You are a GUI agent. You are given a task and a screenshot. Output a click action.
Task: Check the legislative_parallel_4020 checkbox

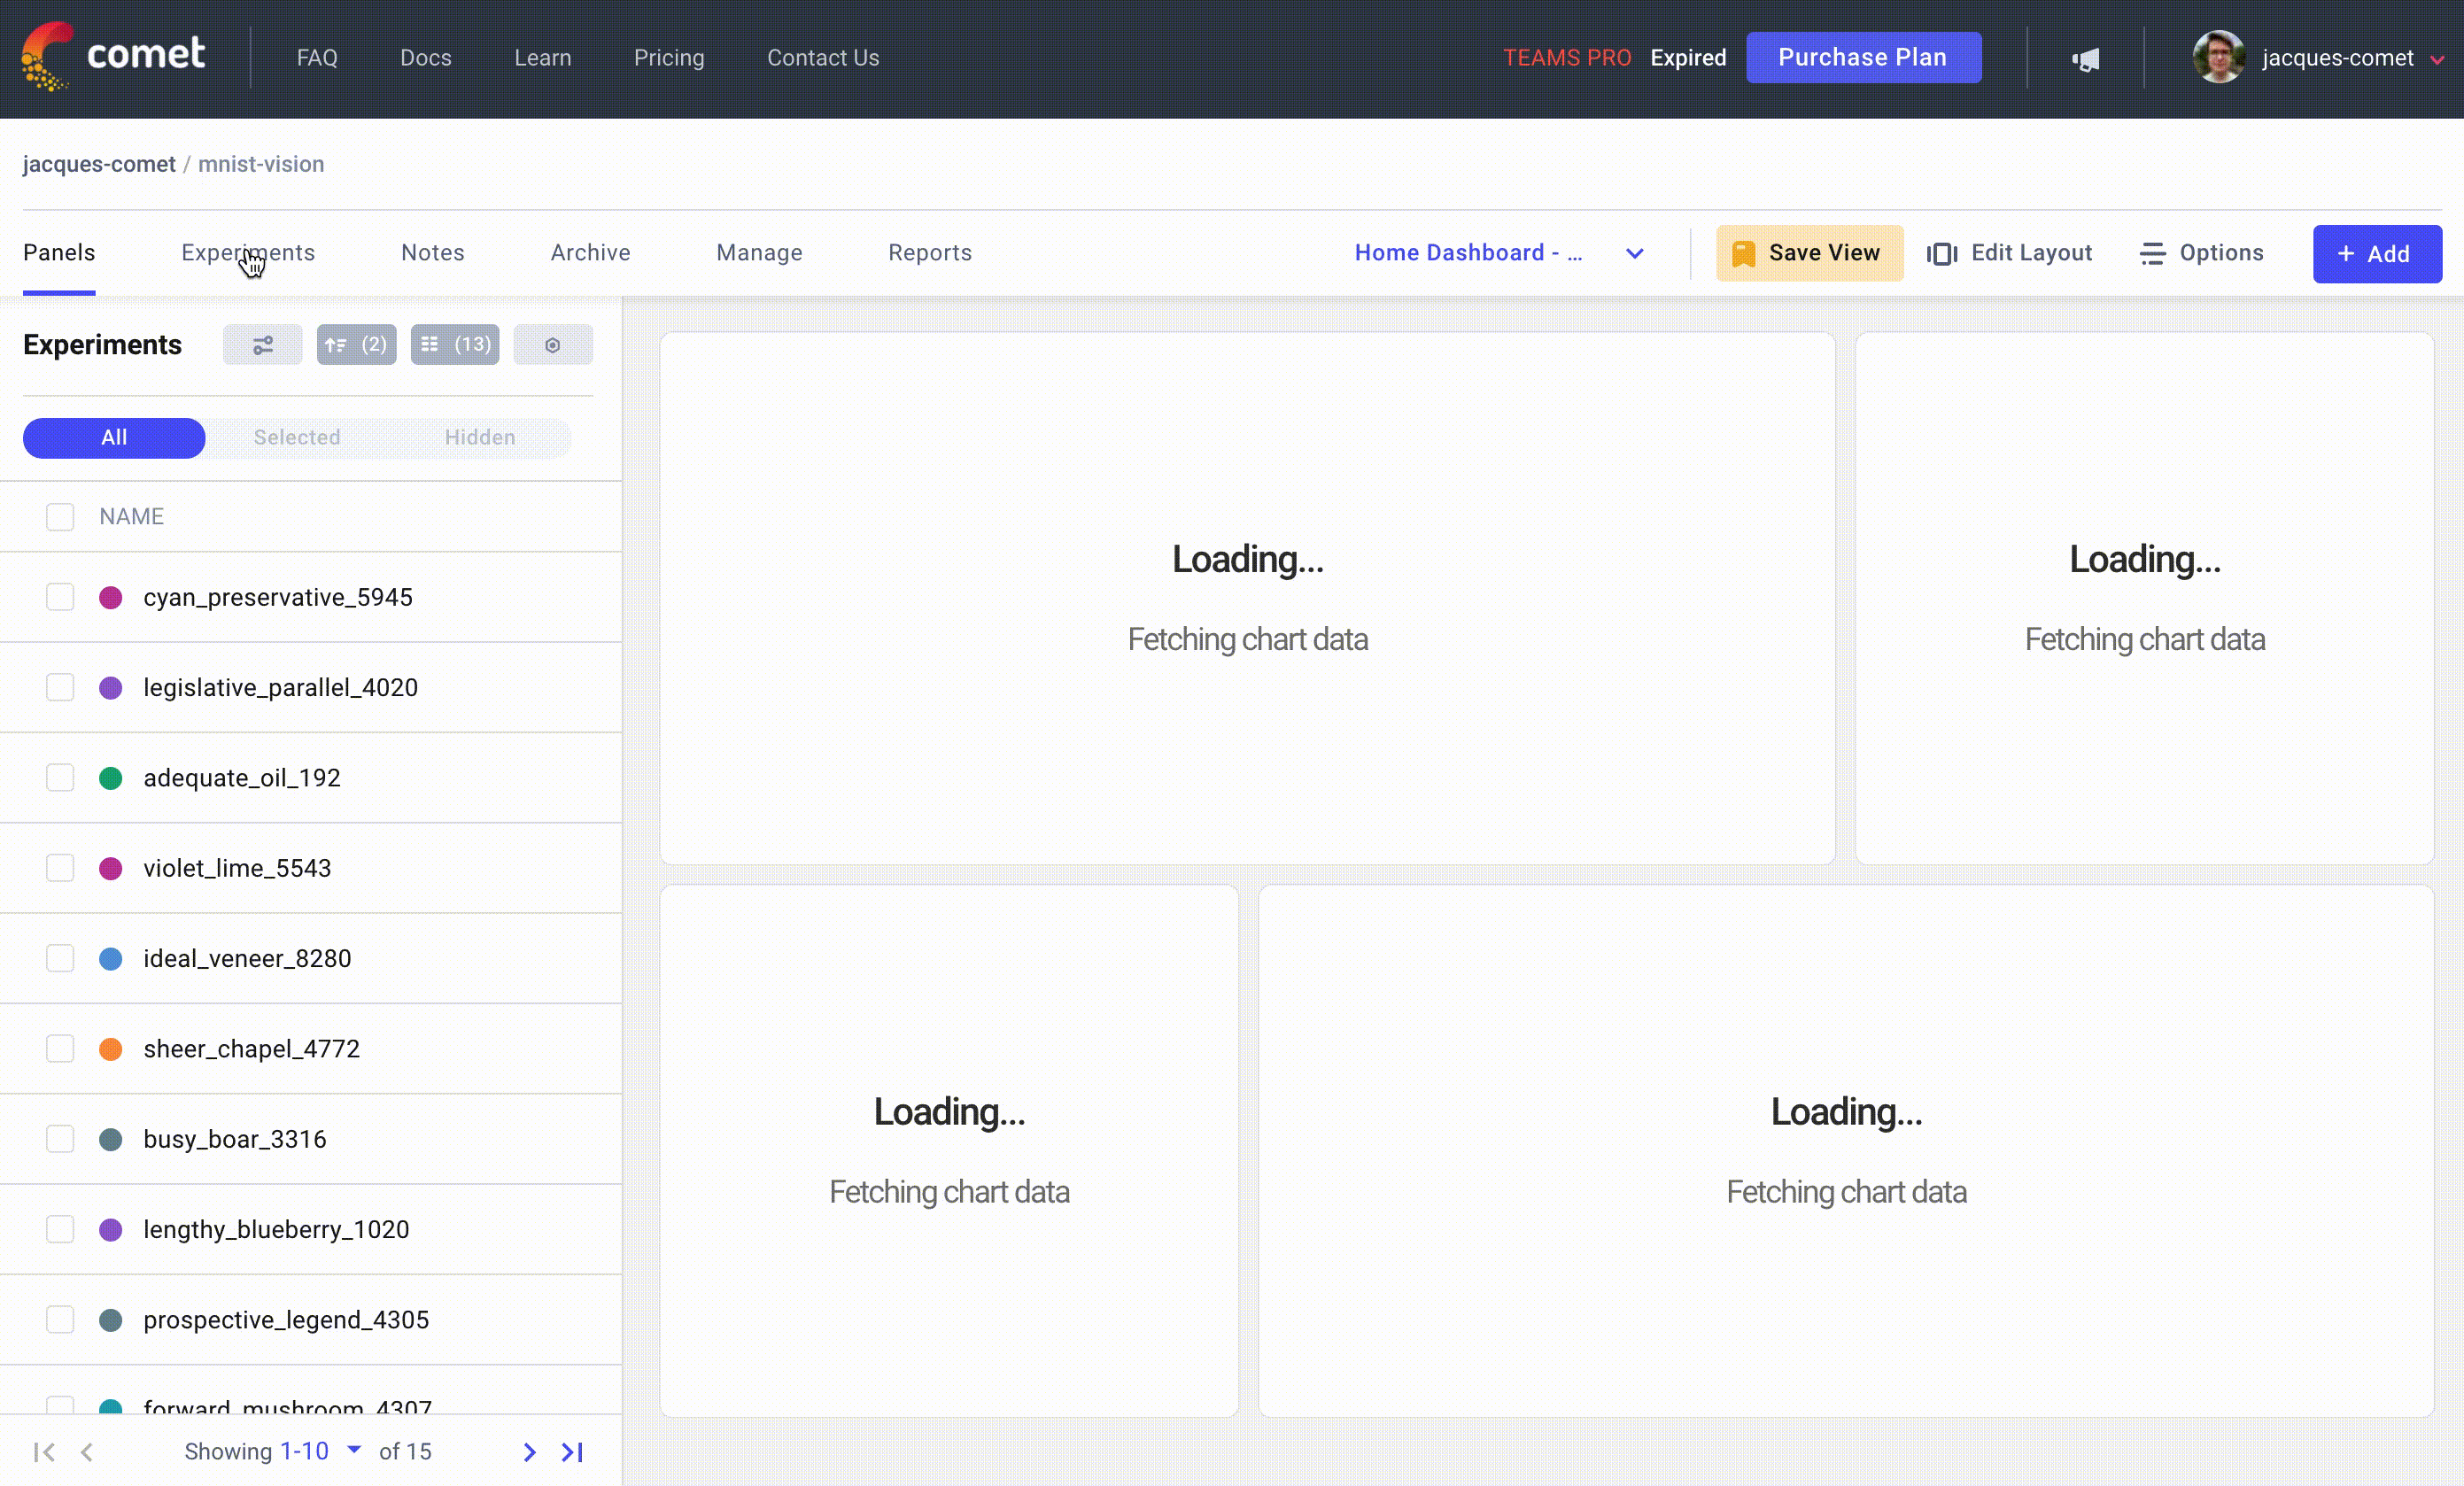tap(60, 688)
